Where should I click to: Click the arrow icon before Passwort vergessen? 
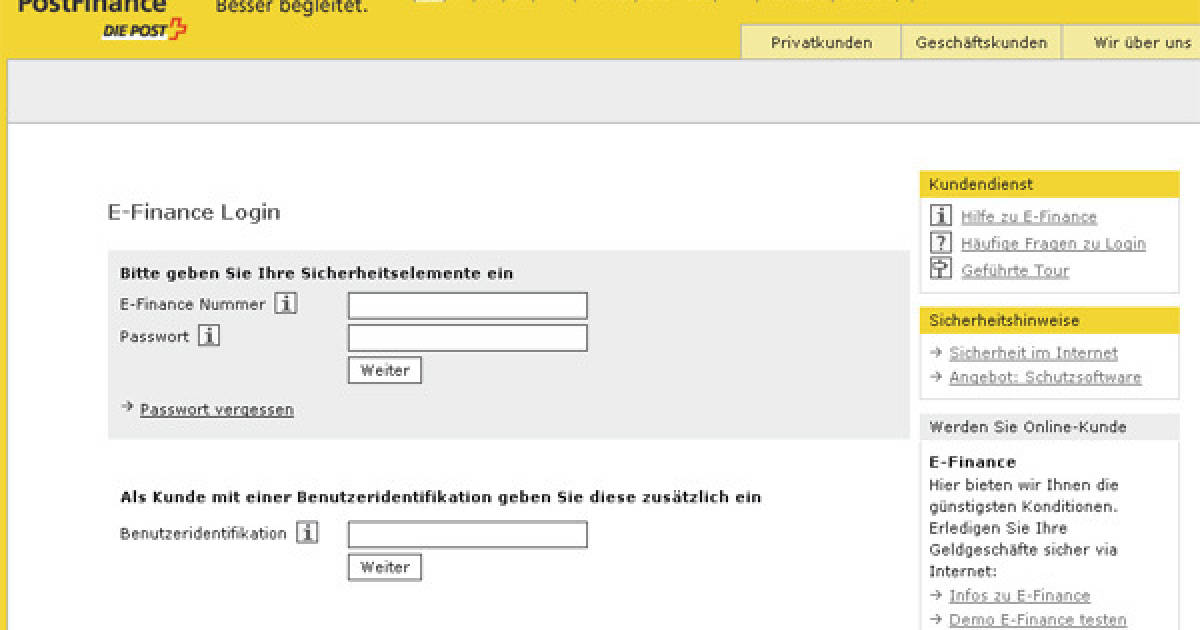point(127,408)
